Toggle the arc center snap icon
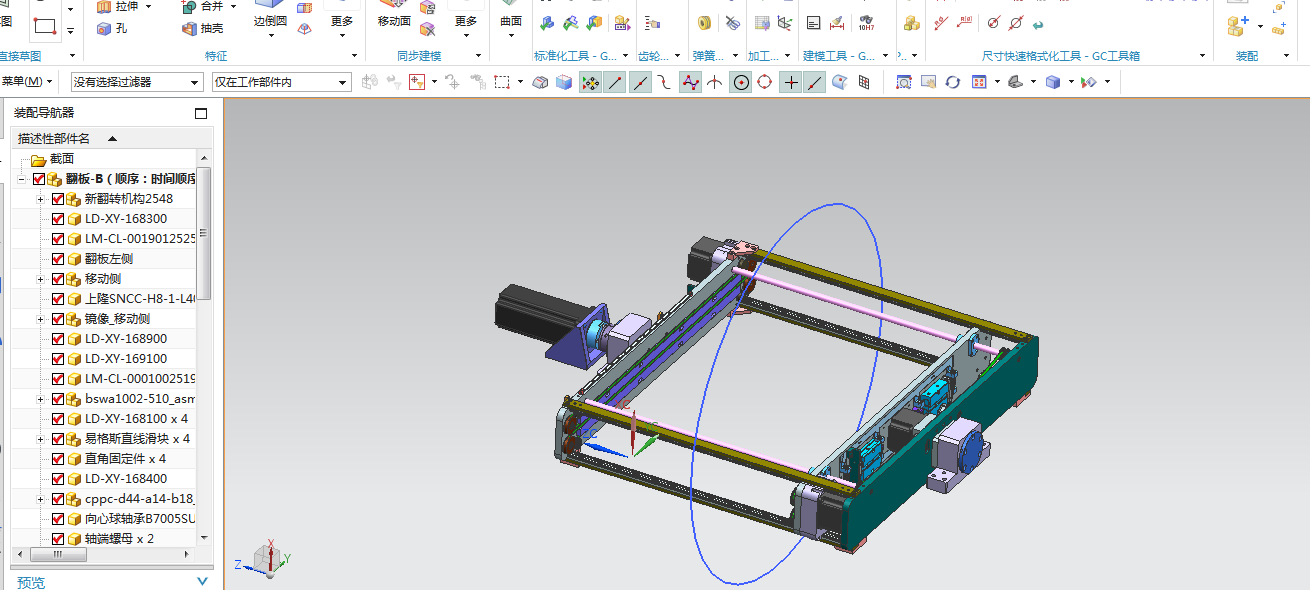The width and height of the screenshot is (1310, 590). pos(741,82)
